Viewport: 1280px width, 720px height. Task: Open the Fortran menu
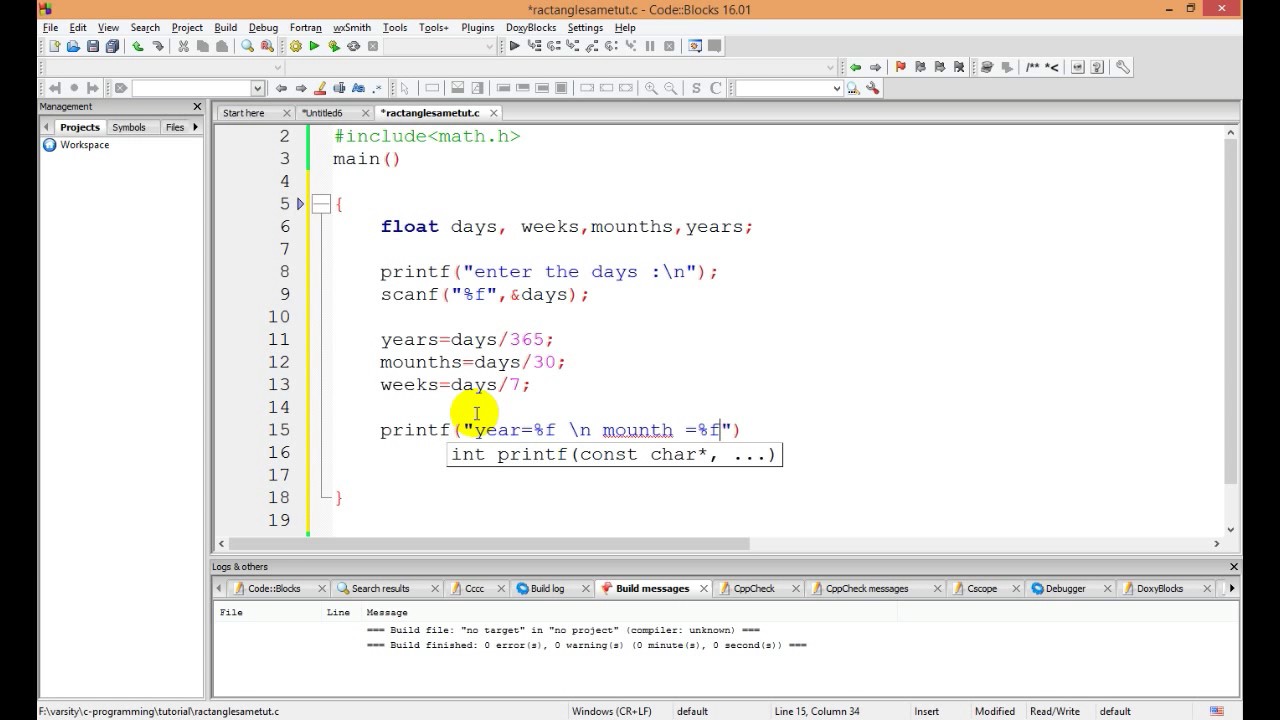[x=306, y=28]
